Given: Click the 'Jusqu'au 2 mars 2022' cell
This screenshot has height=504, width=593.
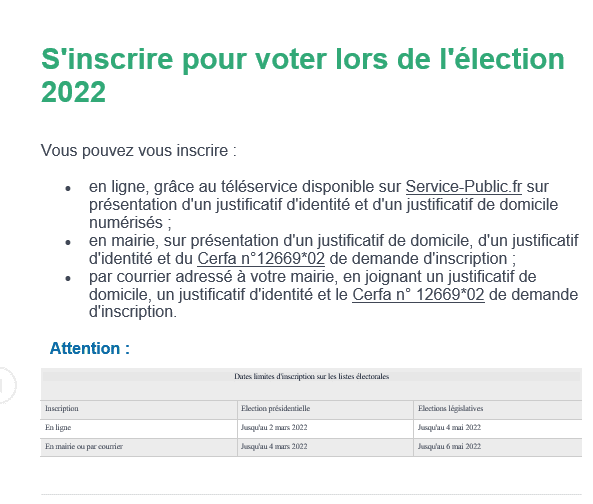Looking at the screenshot, I should [274, 427].
